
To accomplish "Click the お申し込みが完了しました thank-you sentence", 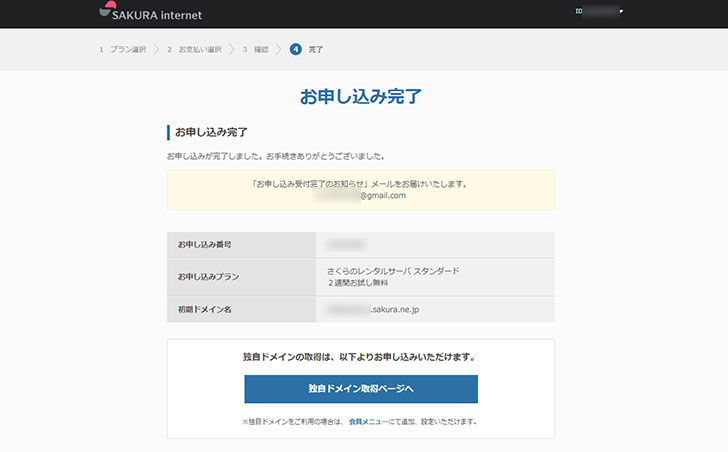I will pos(276,156).
